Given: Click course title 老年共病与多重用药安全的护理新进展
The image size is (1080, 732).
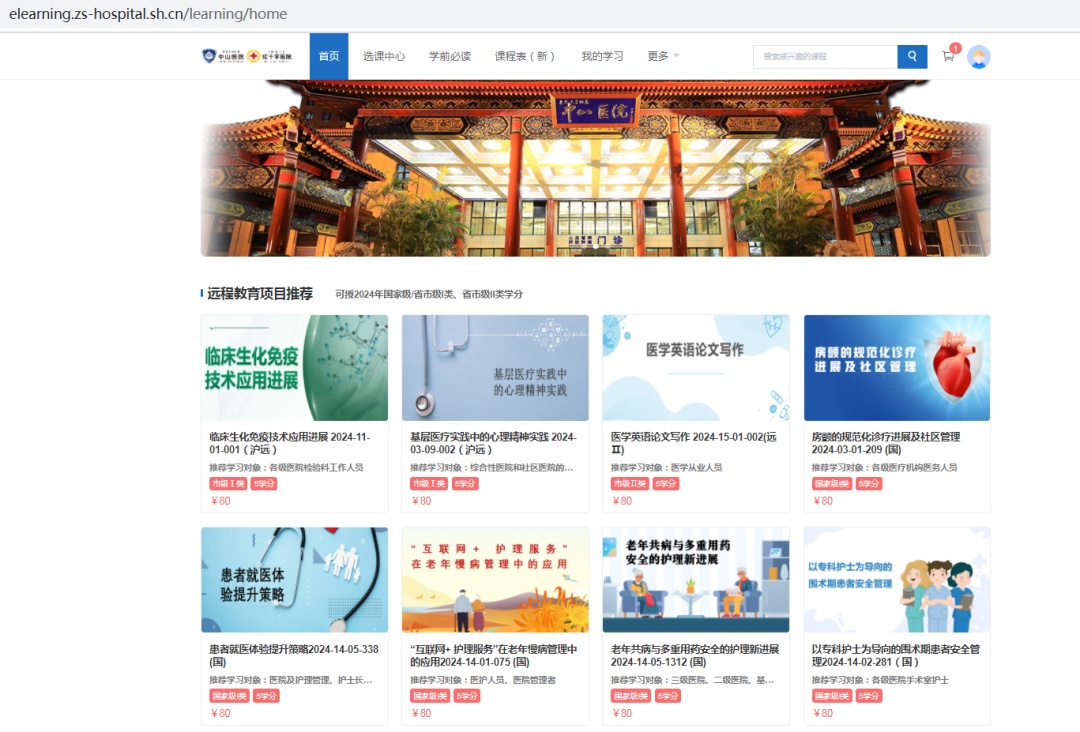Looking at the screenshot, I should (x=694, y=655).
